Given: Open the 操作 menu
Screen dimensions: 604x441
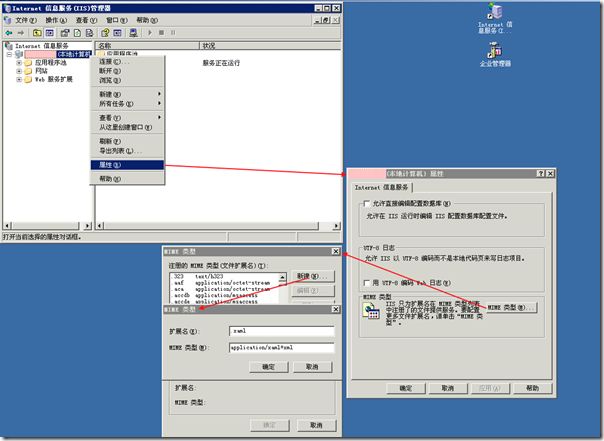Looking at the screenshot, I should click(x=56, y=20).
